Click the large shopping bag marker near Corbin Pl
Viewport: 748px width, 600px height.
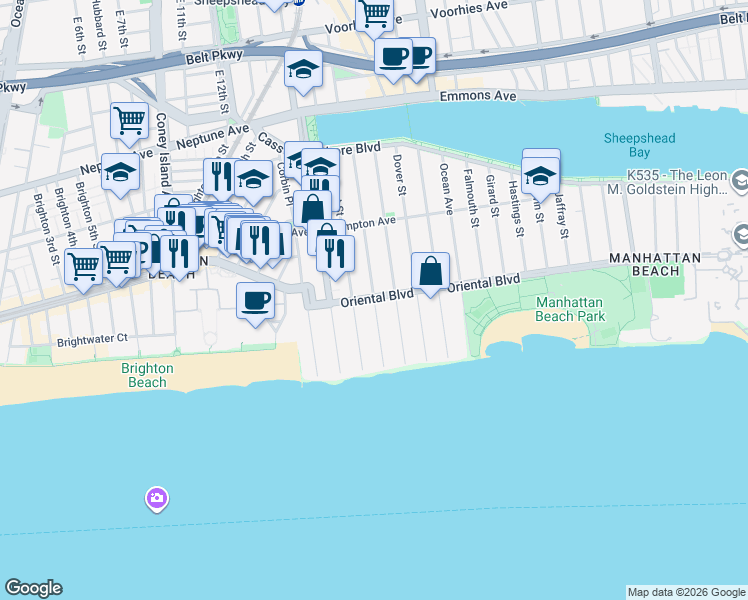[x=312, y=211]
